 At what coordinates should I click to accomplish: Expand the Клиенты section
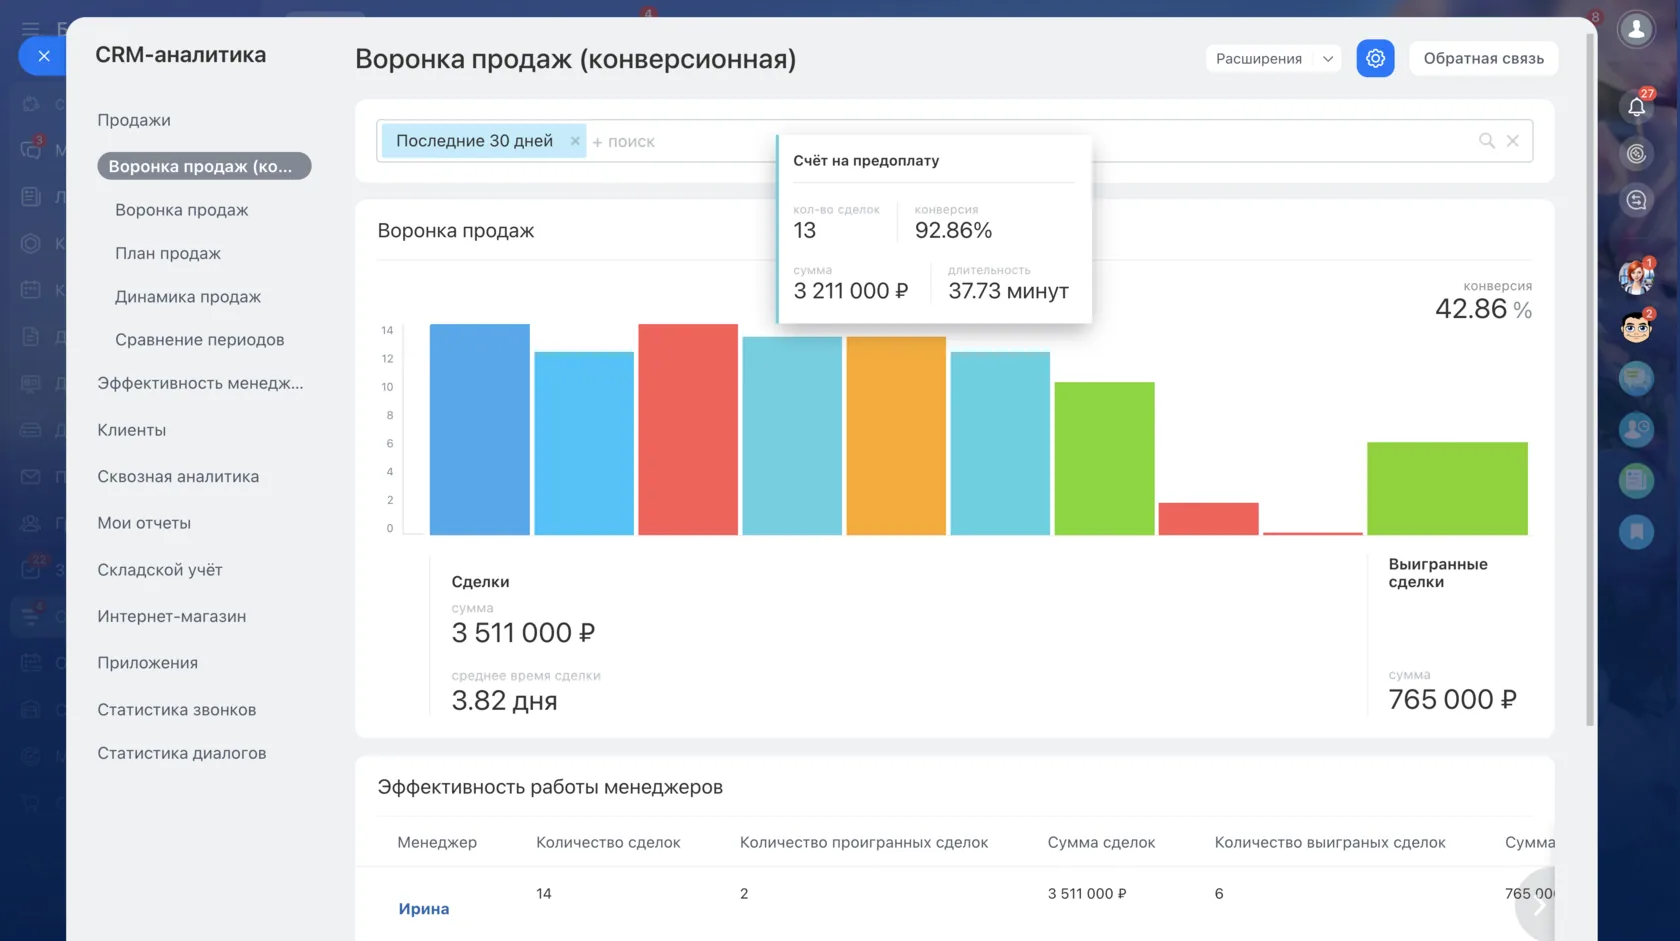tap(131, 430)
